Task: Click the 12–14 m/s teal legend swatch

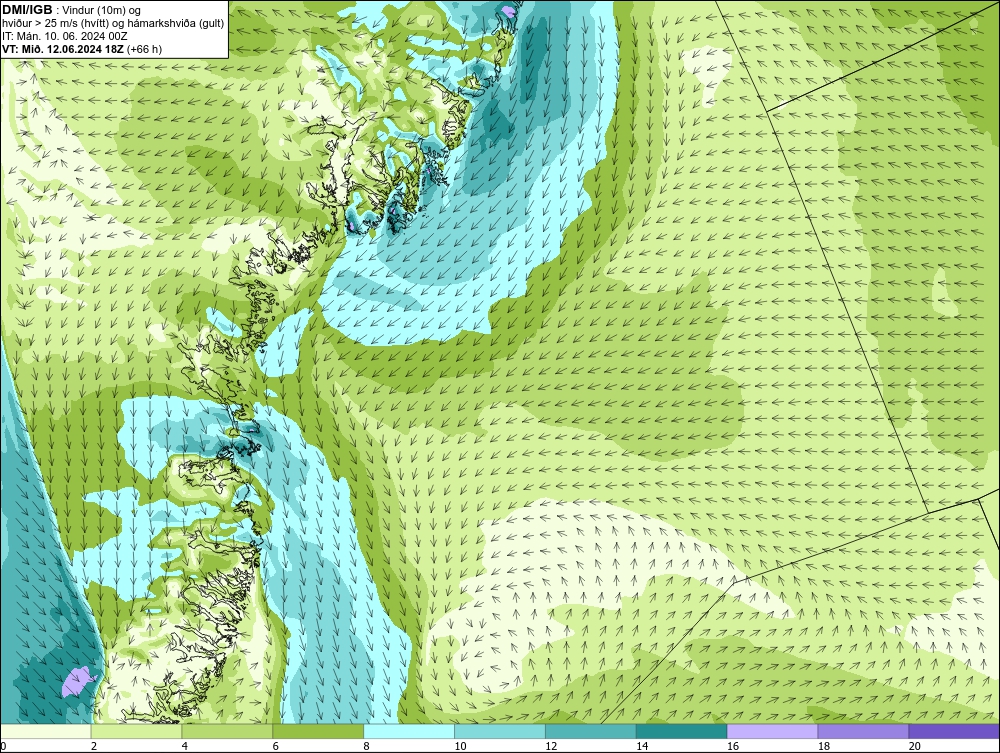Action: point(591,731)
